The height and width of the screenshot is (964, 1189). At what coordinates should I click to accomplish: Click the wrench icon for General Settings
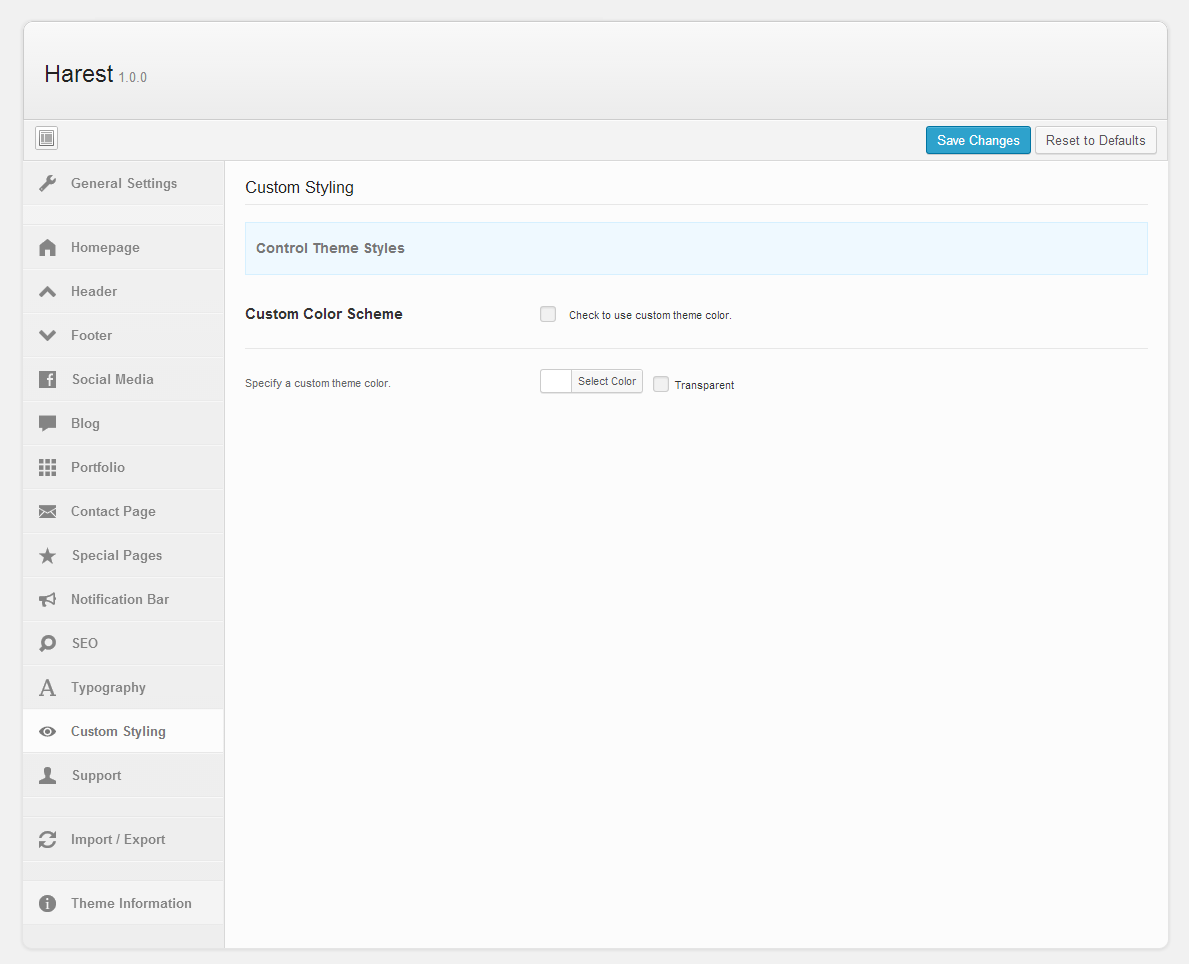coord(47,184)
